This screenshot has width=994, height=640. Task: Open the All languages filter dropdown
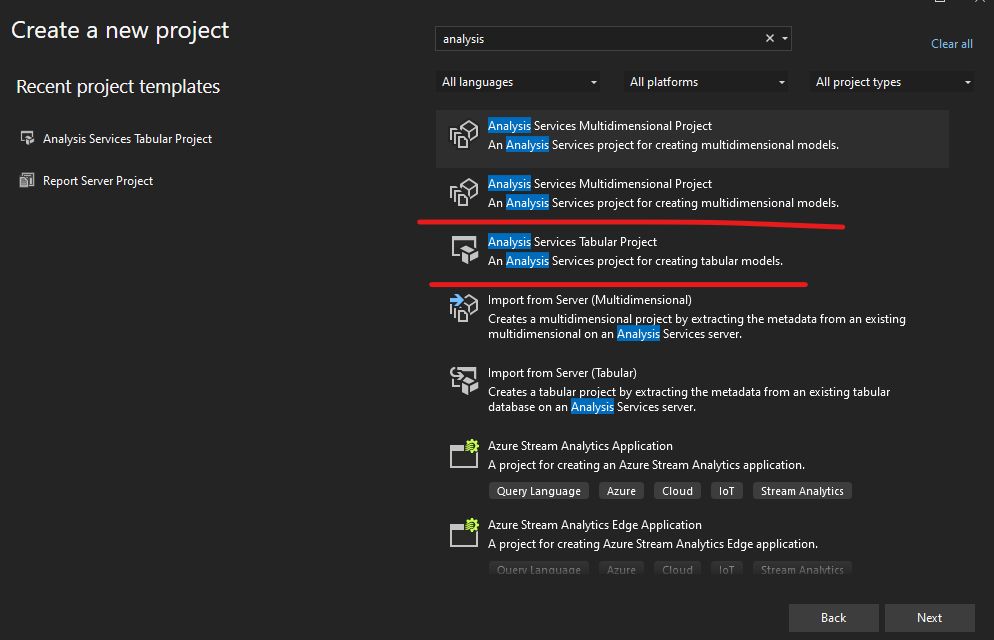tap(519, 82)
